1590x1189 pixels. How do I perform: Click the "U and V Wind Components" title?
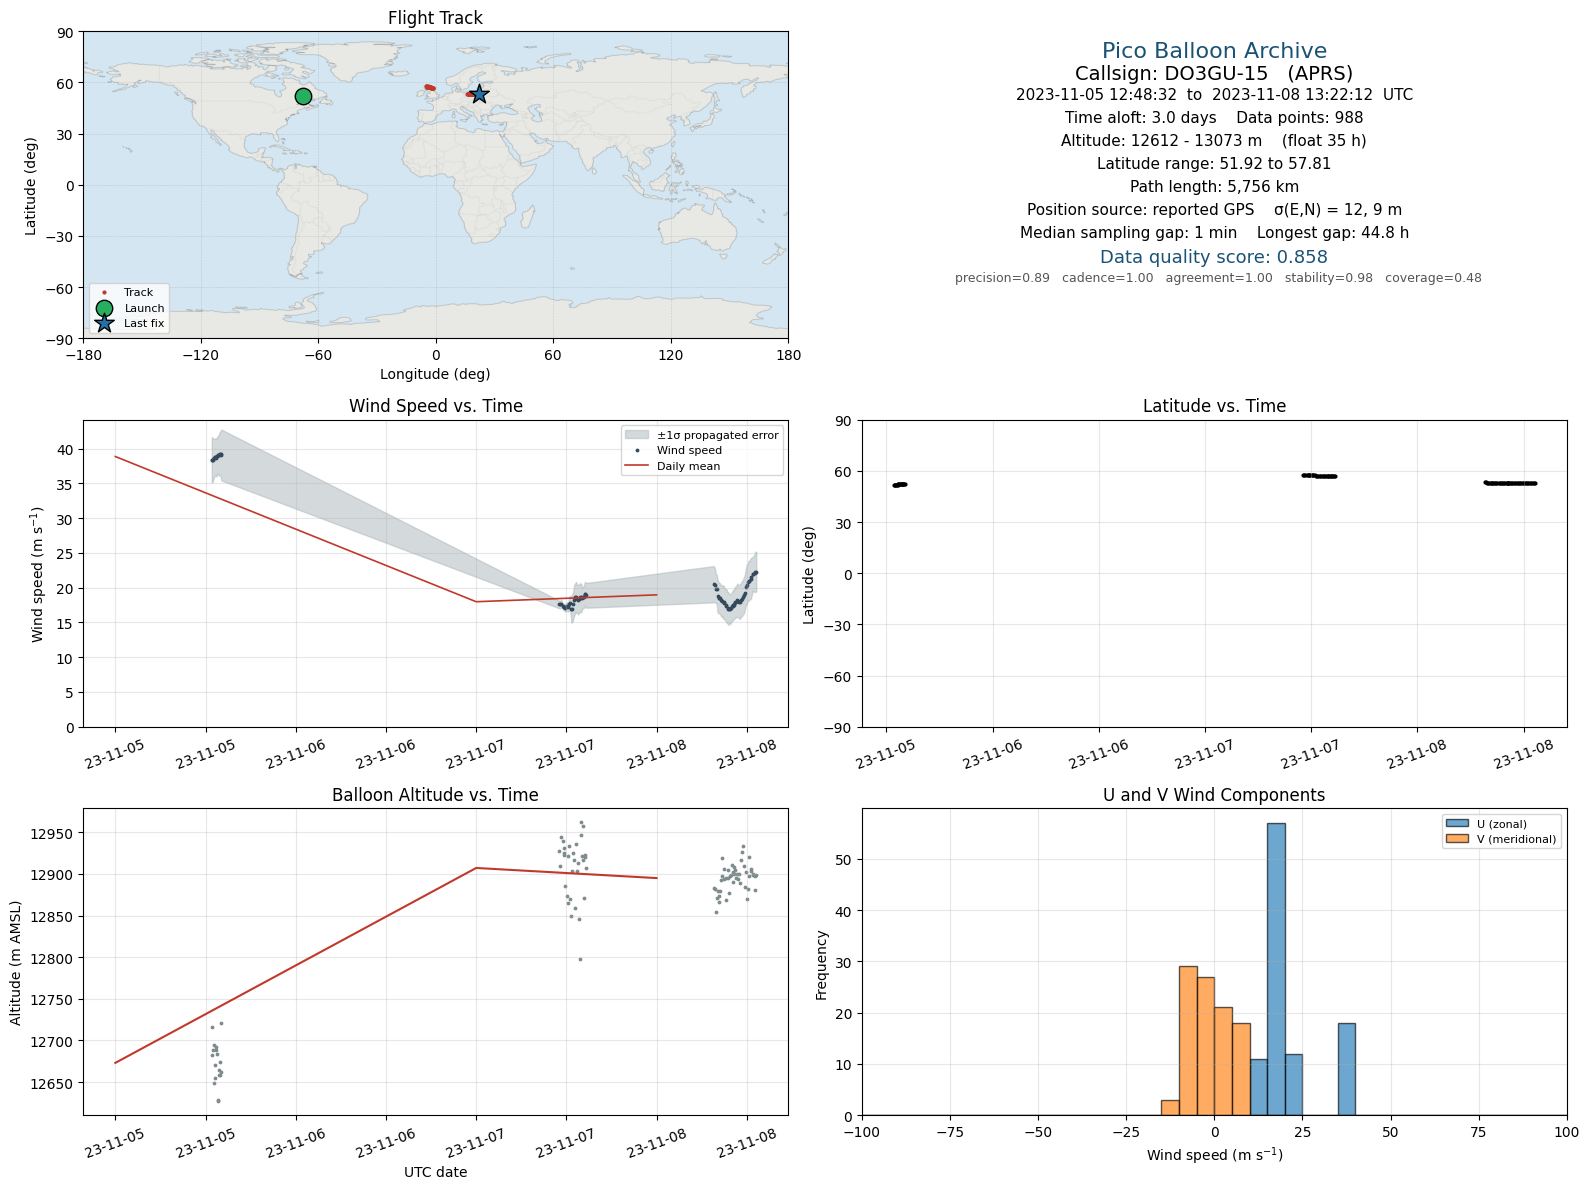pyautogui.click(x=1214, y=795)
